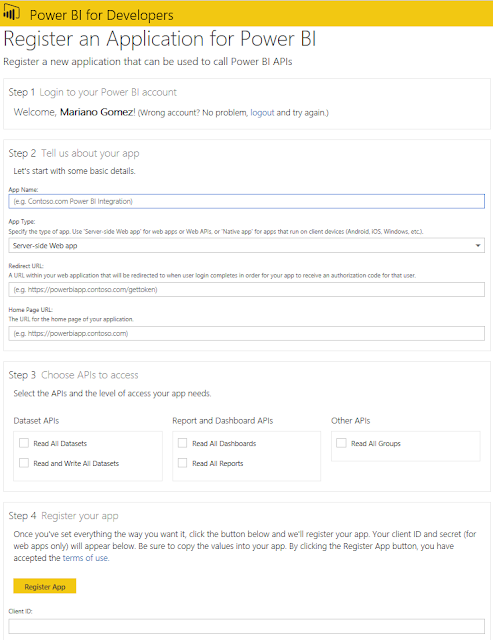Viewport: 493px width, 640px height.
Task: Open the App Type dropdown arrow
Action: tap(477, 246)
